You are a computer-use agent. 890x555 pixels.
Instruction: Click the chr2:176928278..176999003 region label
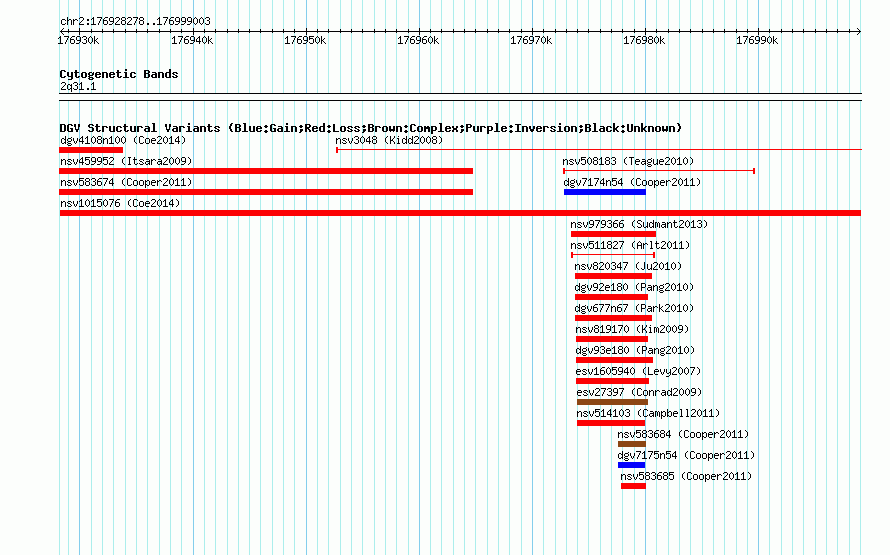coord(135,21)
